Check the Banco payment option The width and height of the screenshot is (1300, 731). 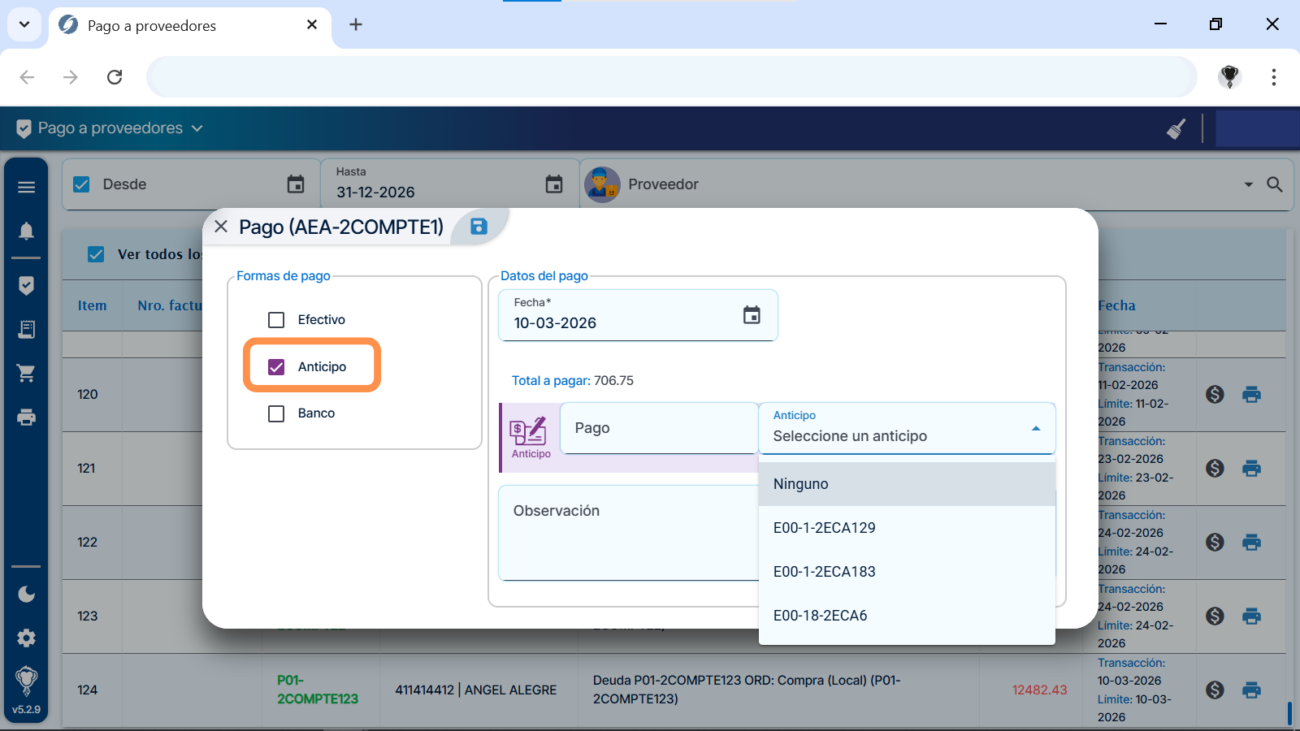click(x=277, y=413)
